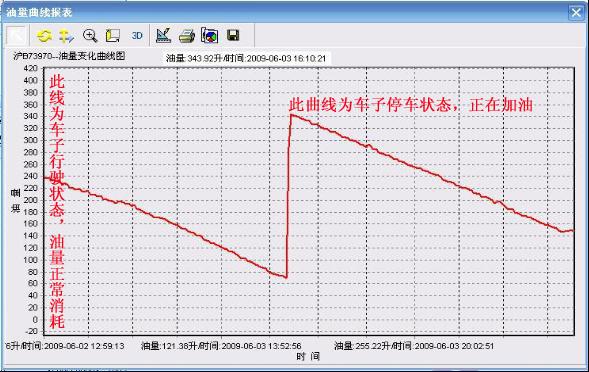This screenshot has width=589, height=372.
Task: Click the curve's lowest point near 70
Action: pyautogui.click(x=286, y=277)
